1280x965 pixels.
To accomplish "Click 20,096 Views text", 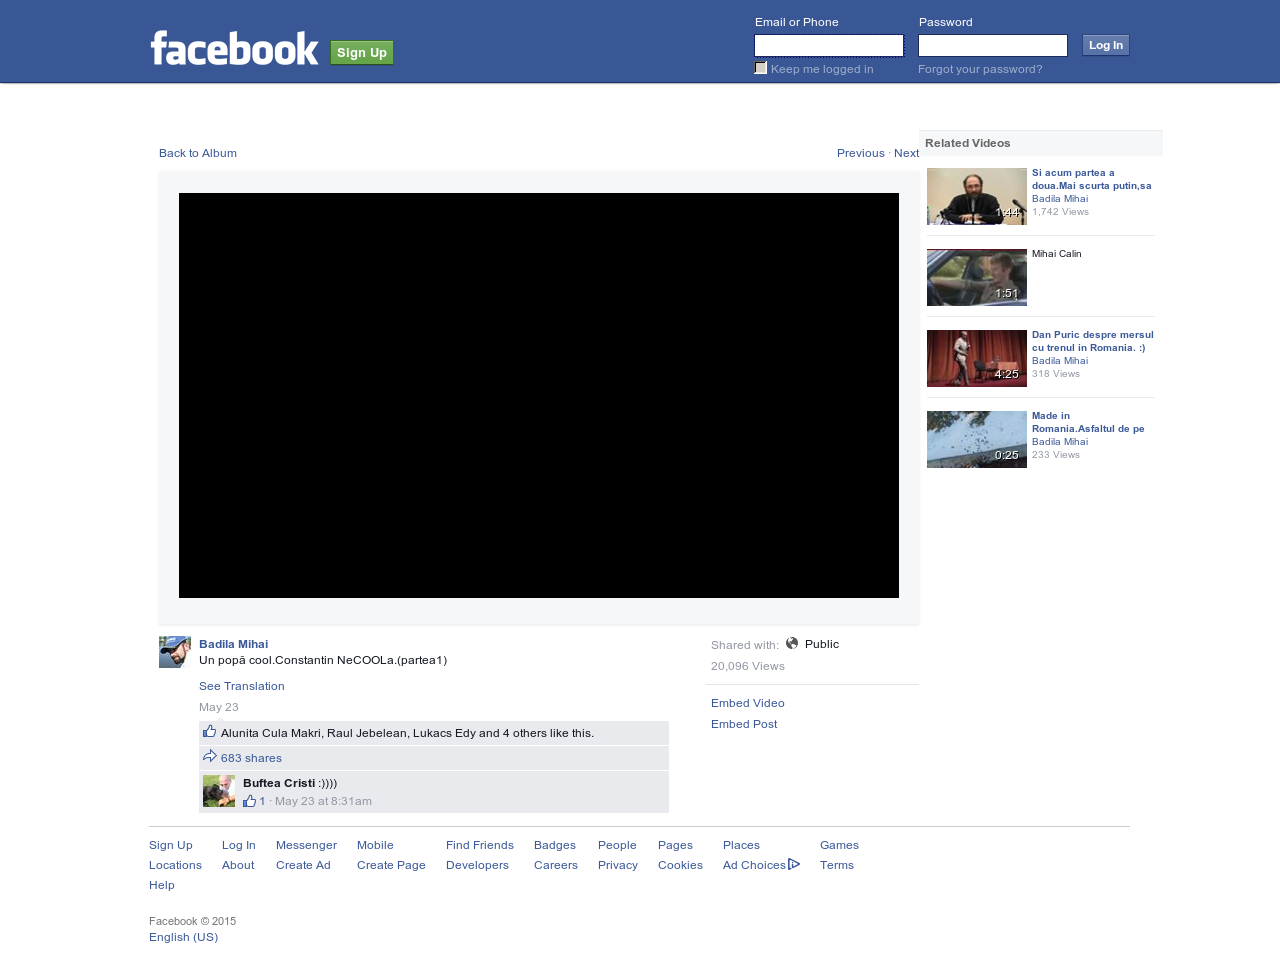I will 748,666.
